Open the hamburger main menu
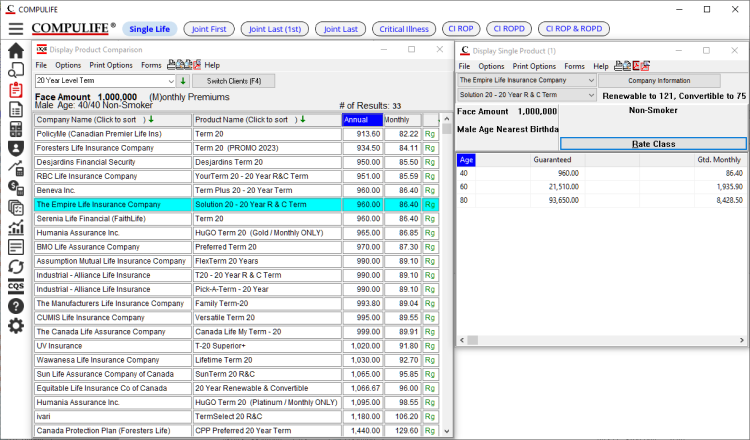 pyautogui.click(x=16, y=29)
